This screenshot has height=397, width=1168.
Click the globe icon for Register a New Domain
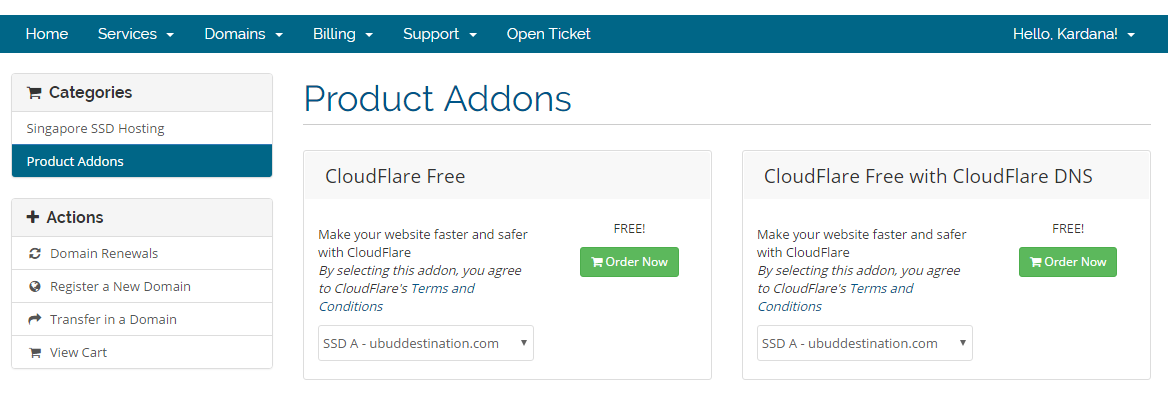(34, 287)
